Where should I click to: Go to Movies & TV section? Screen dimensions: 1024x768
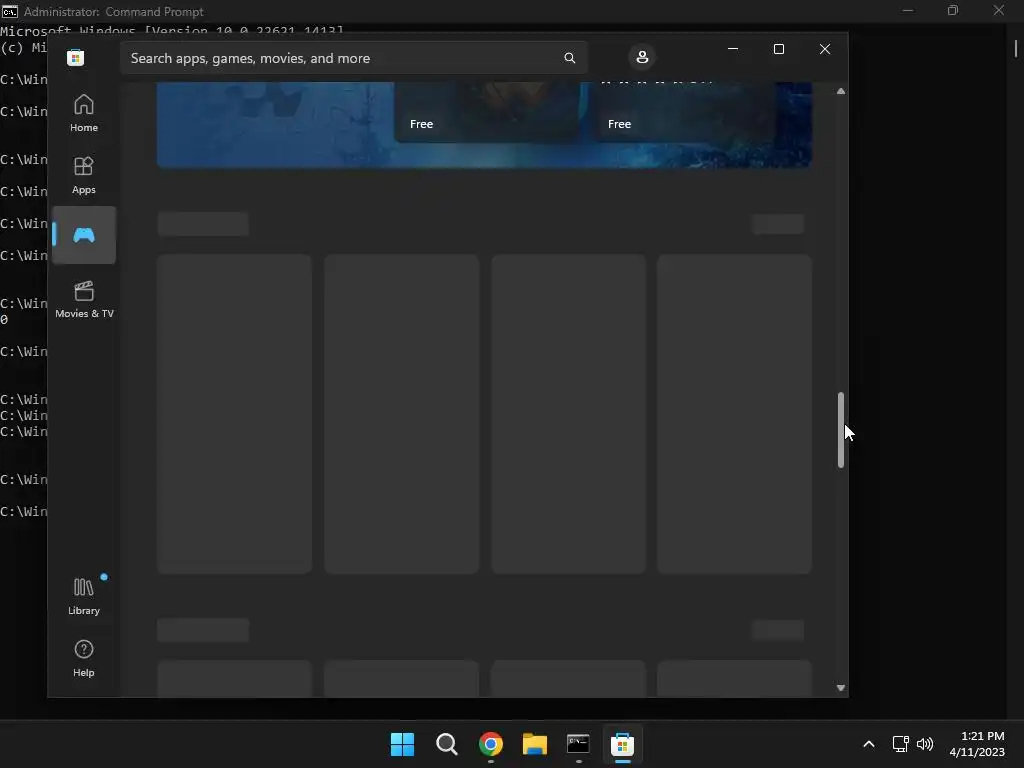coord(84,299)
